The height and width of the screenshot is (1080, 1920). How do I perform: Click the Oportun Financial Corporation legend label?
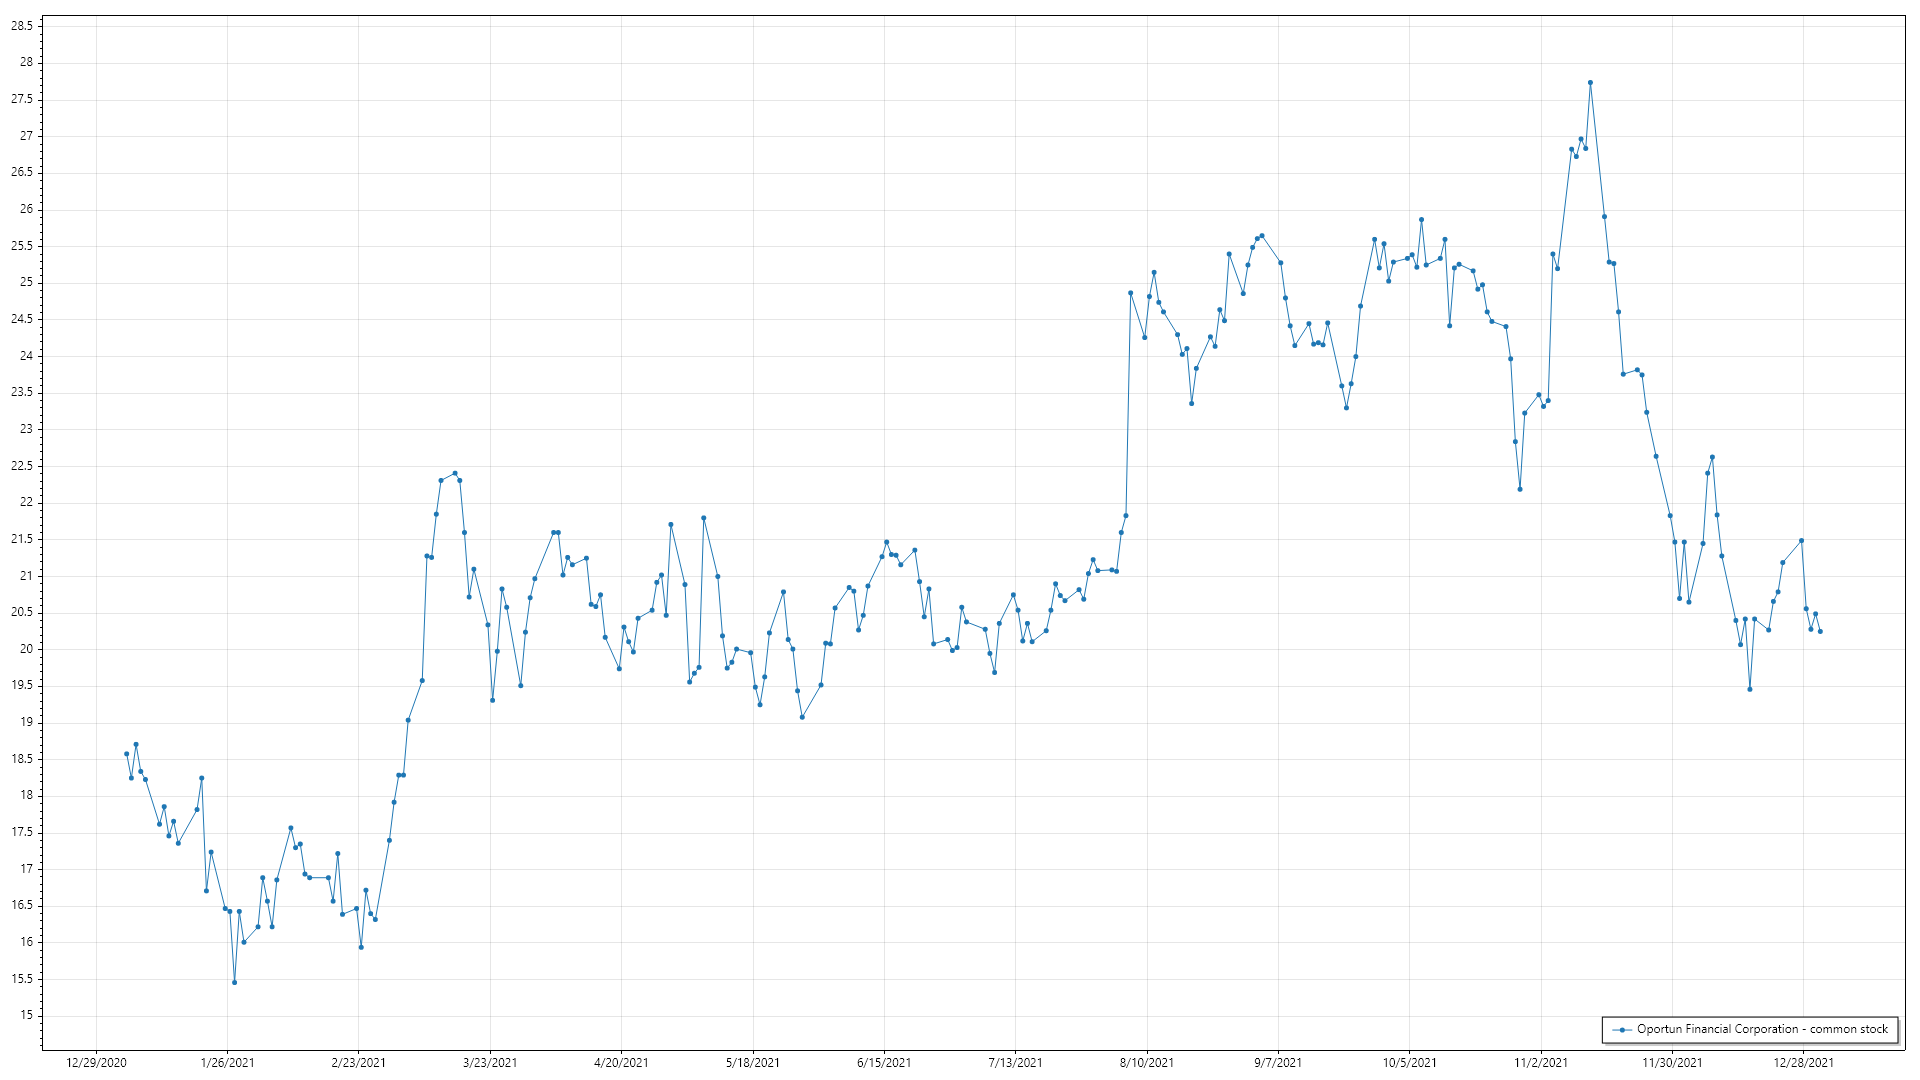[1762, 1029]
